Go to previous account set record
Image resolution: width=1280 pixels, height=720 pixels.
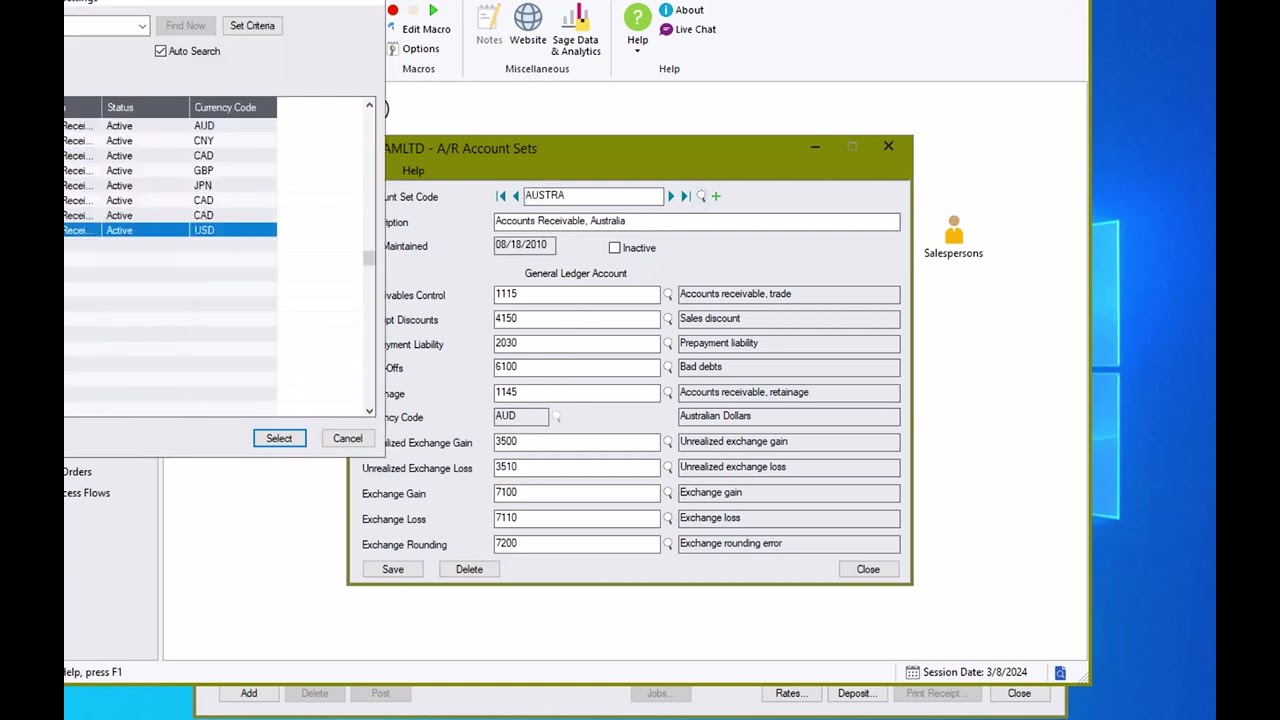click(515, 196)
